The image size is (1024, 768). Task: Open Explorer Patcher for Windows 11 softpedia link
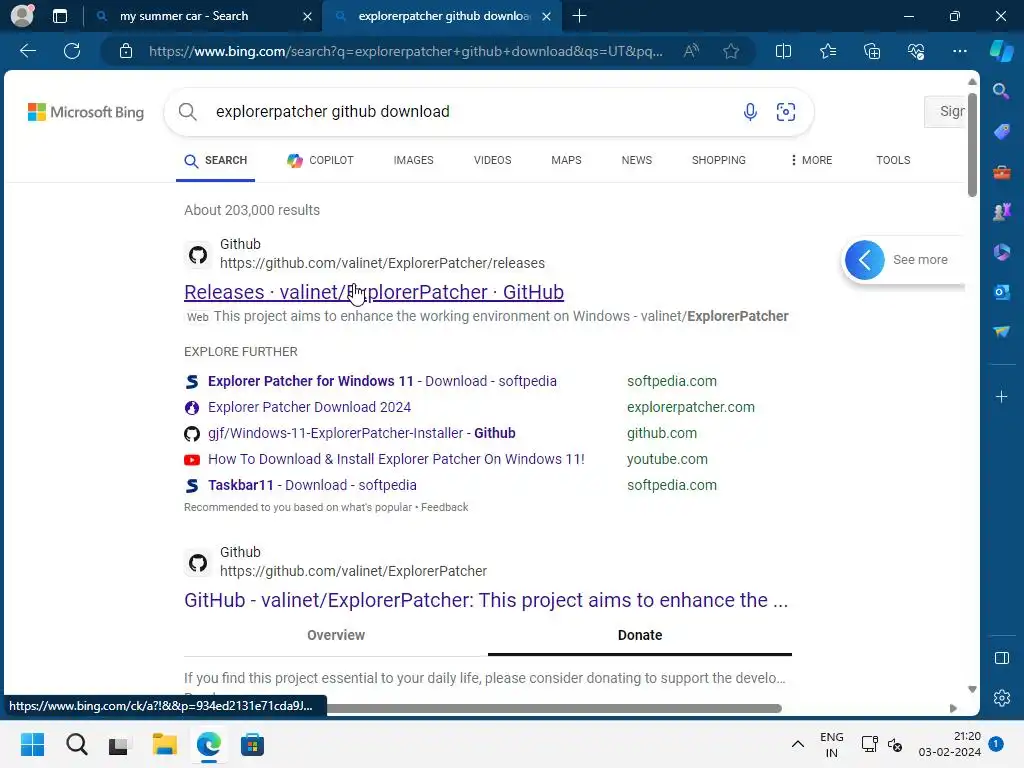coord(382,381)
